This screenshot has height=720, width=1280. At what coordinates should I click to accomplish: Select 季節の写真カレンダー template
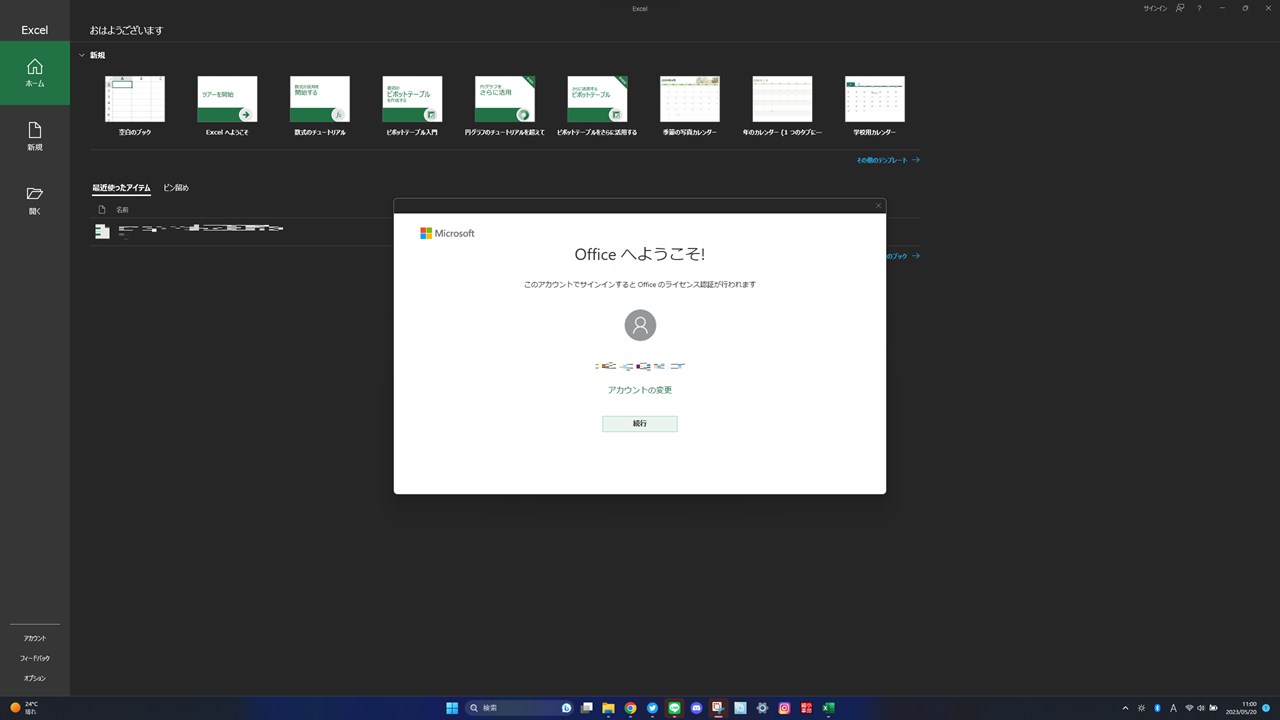pos(690,106)
